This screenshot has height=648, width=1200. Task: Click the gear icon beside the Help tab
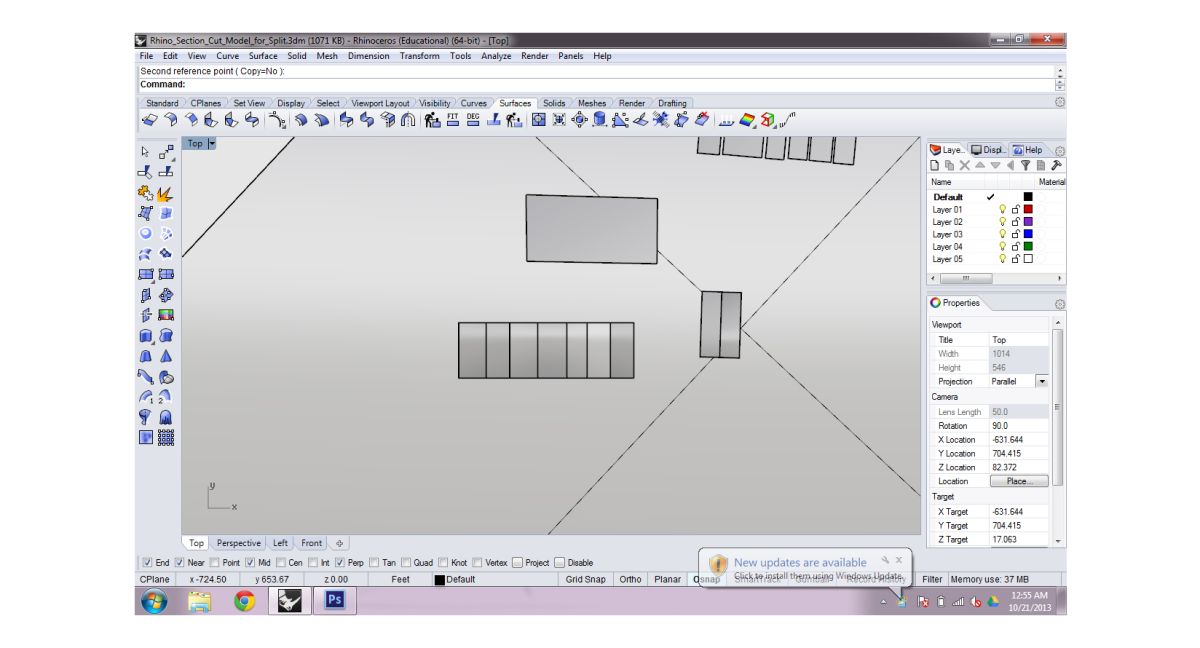point(1060,151)
